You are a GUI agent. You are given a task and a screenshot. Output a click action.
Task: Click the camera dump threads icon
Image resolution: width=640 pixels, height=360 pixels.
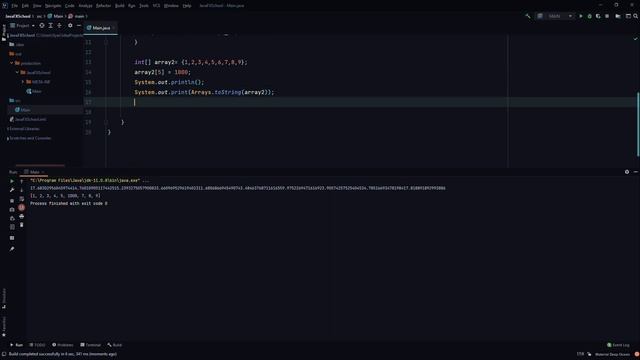pyautogui.click(x=12, y=209)
